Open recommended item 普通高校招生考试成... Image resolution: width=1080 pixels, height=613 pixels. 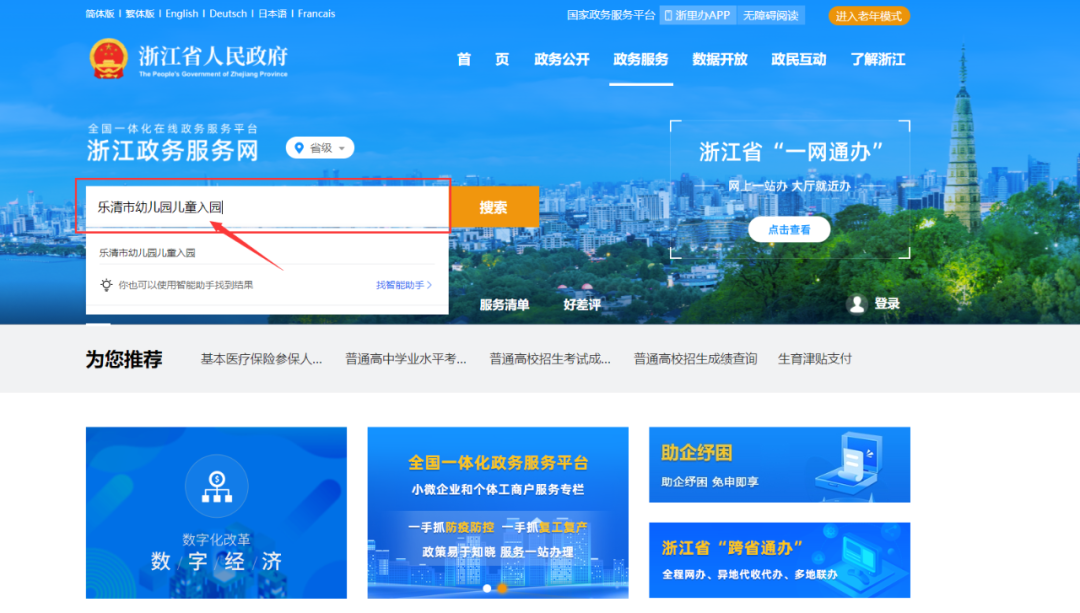550,359
